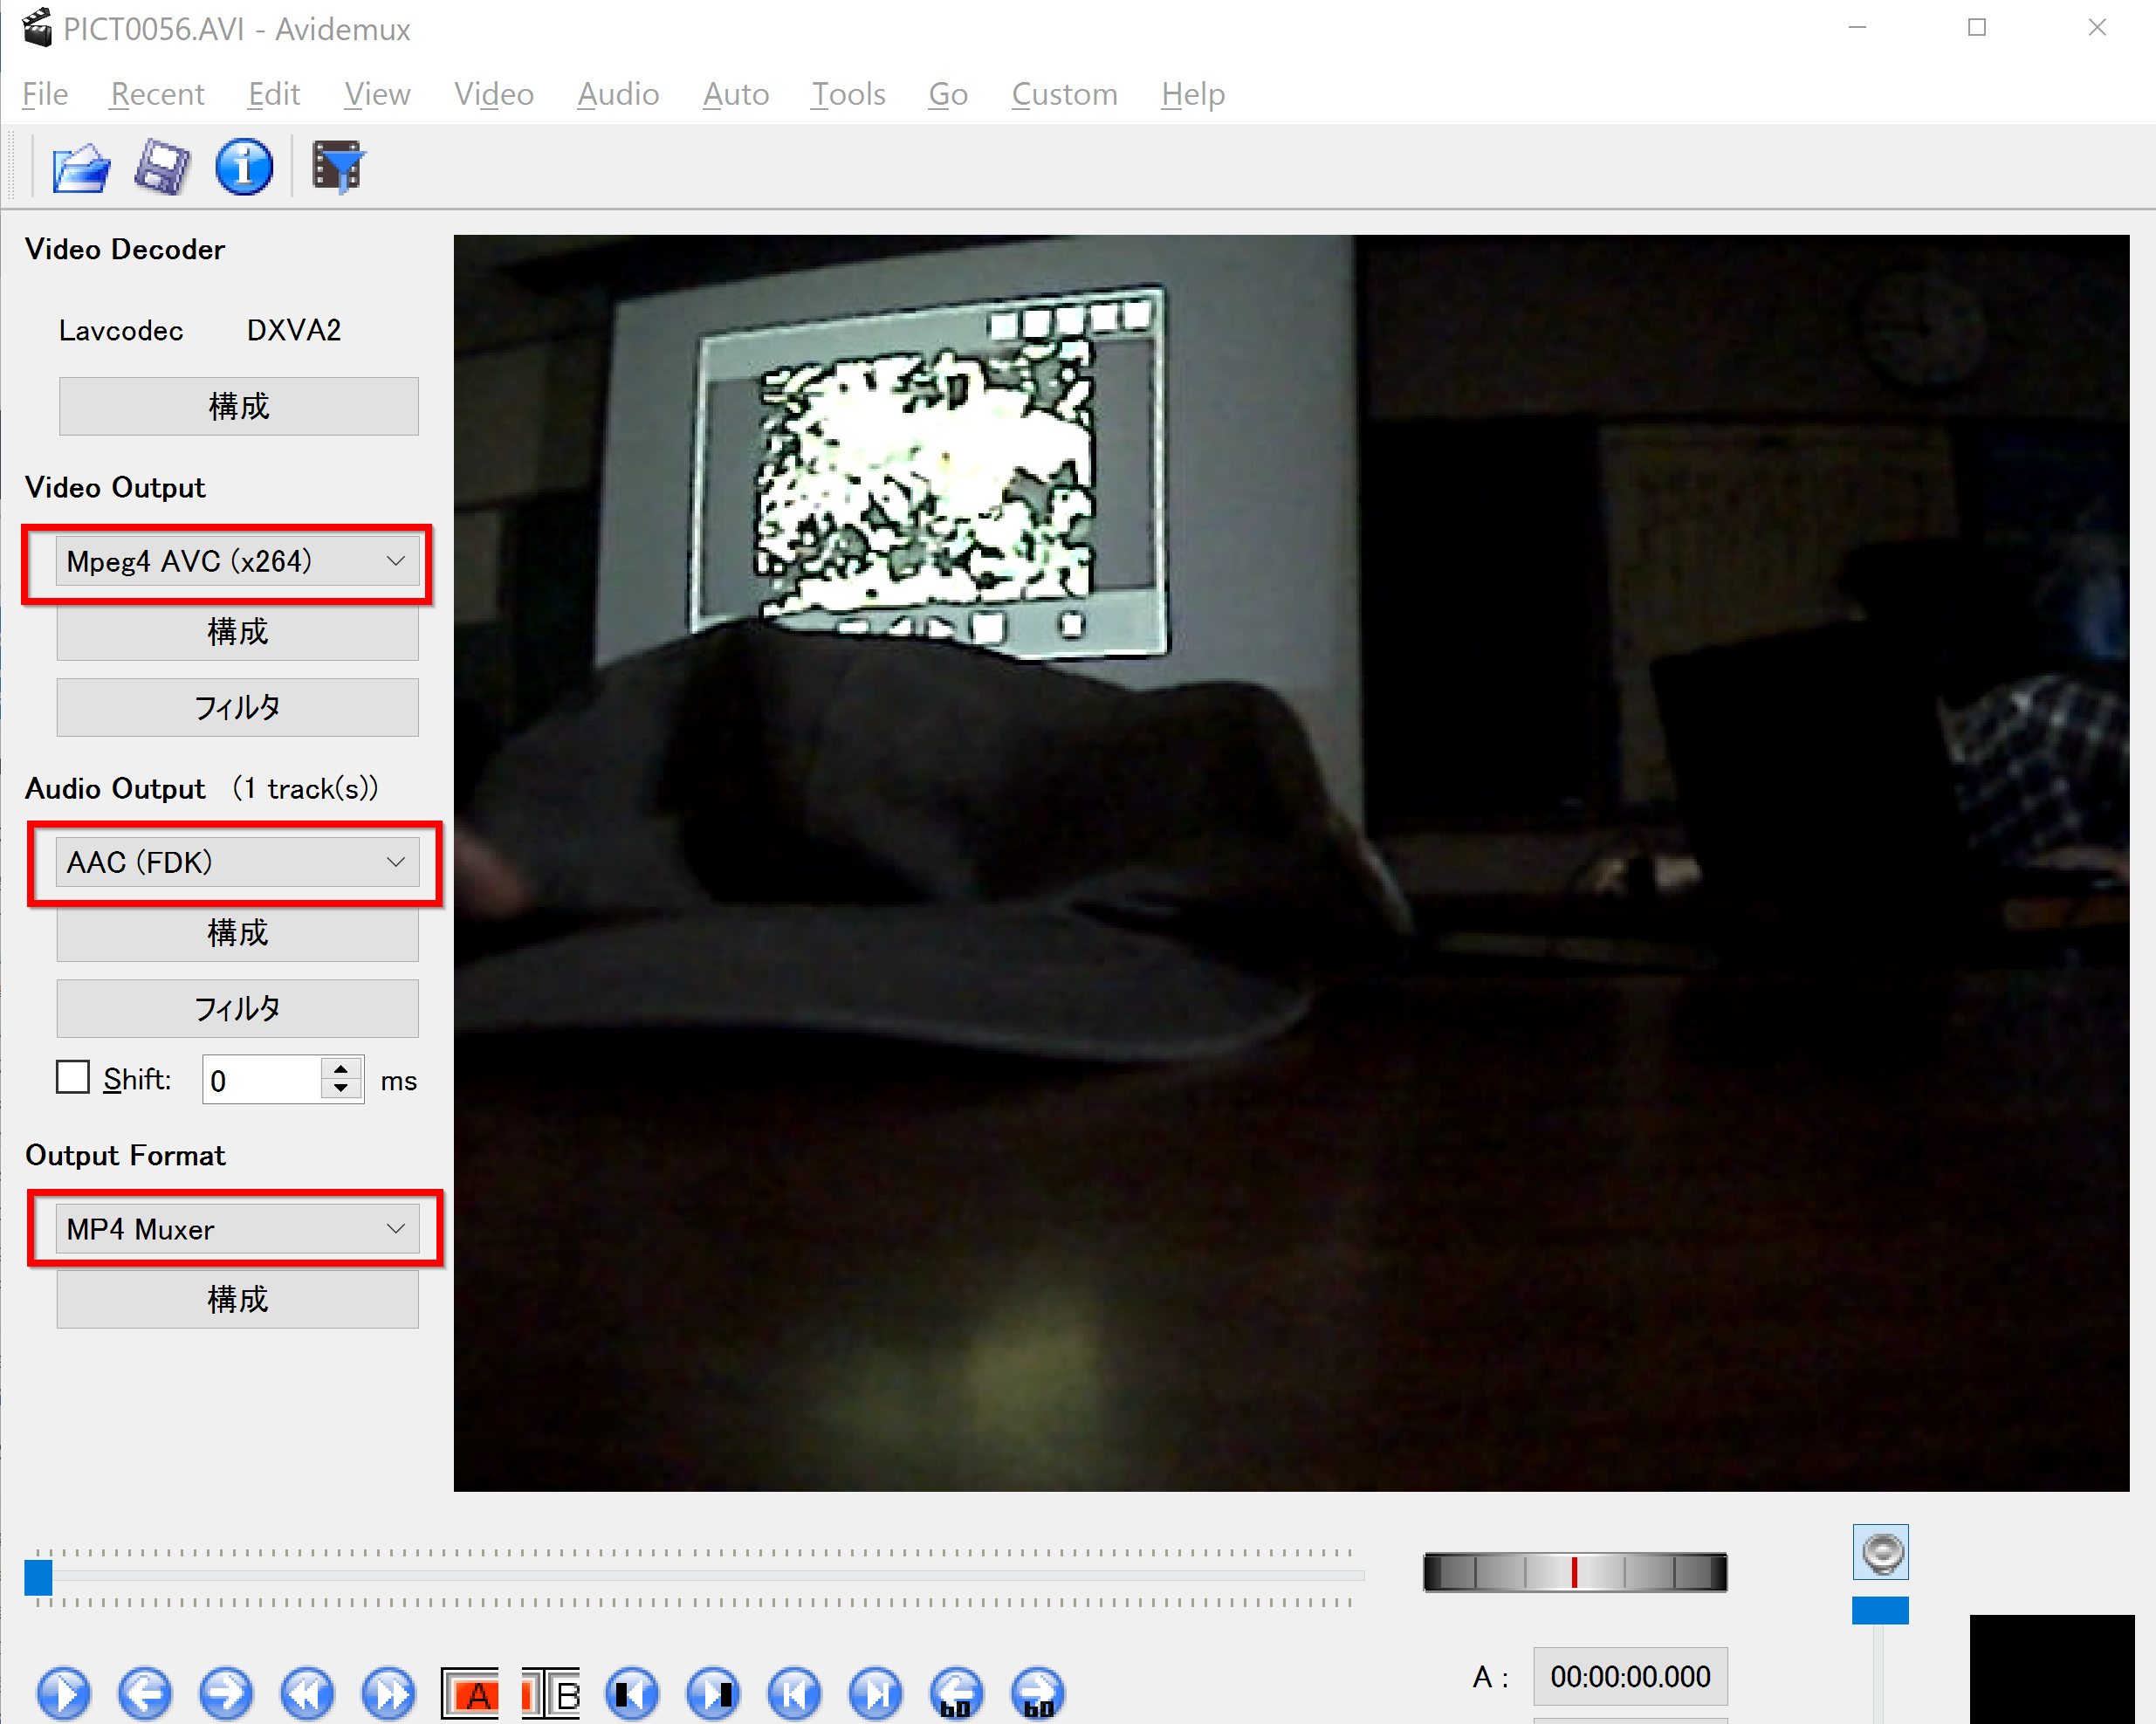Set selection end marker B

click(x=551, y=1693)
